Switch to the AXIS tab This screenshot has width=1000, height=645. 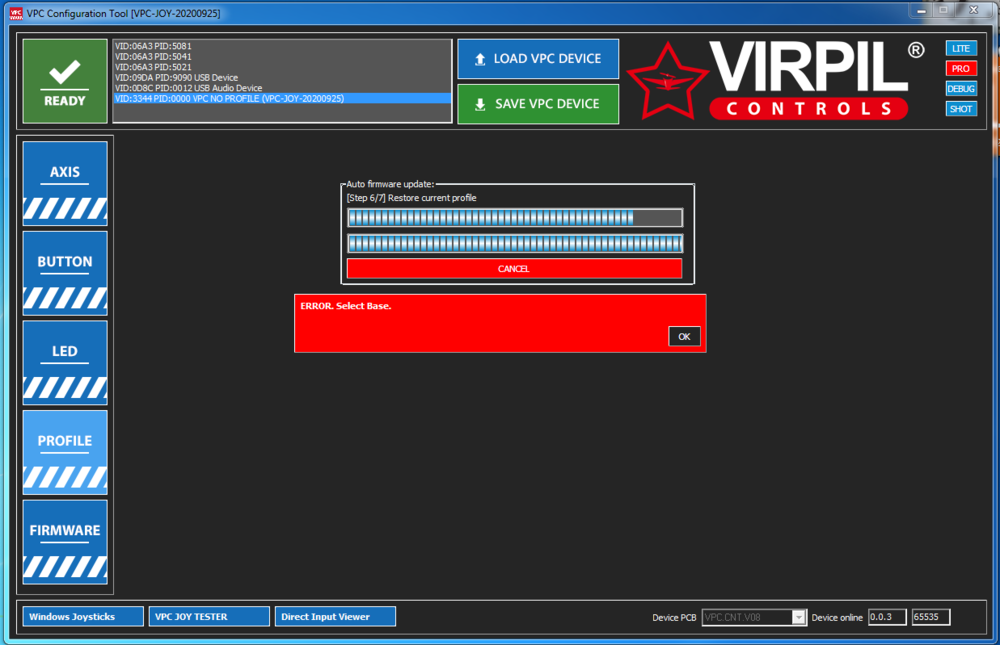click(x=65, y=184)
